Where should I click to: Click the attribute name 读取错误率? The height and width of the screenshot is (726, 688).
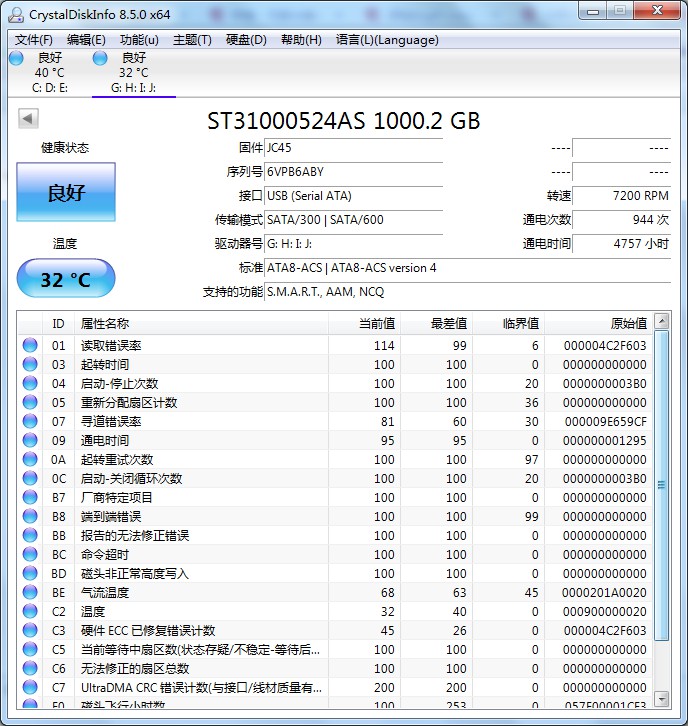pos(111,345)
